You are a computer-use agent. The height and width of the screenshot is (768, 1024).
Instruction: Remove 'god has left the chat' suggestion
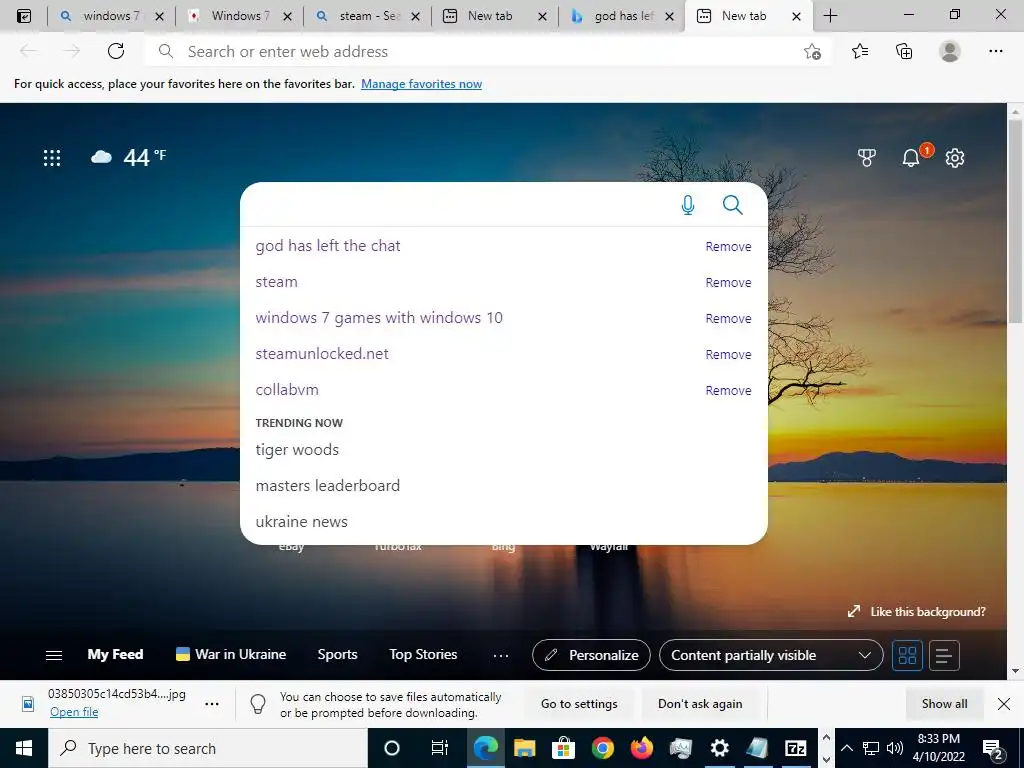pos(728,246)
